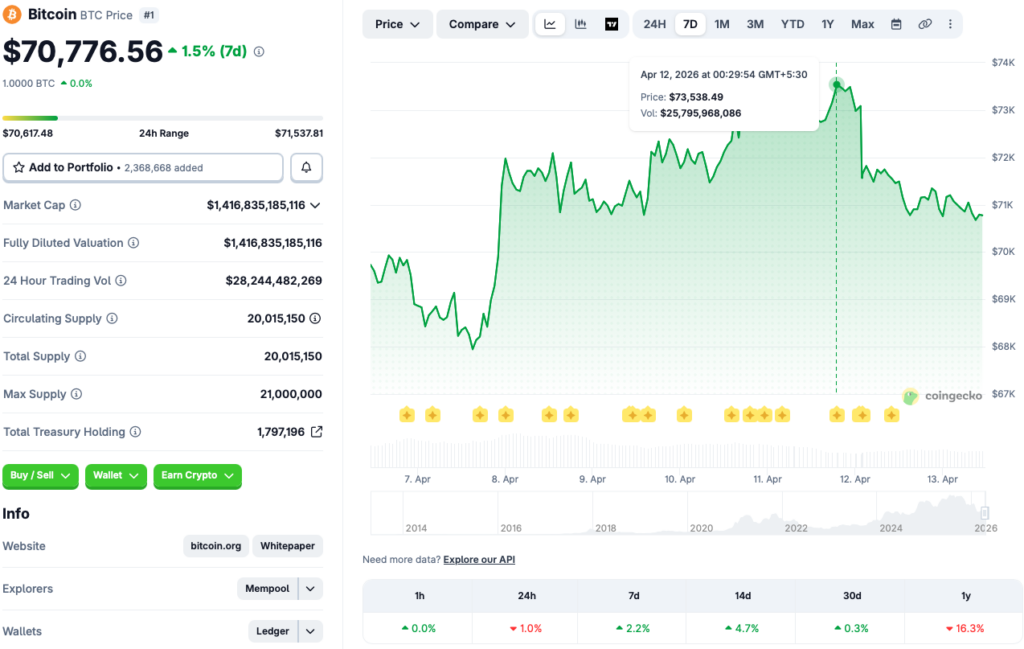Open the Buy / Sell menu
This screenshot has width=1024, height=649.
41,476
